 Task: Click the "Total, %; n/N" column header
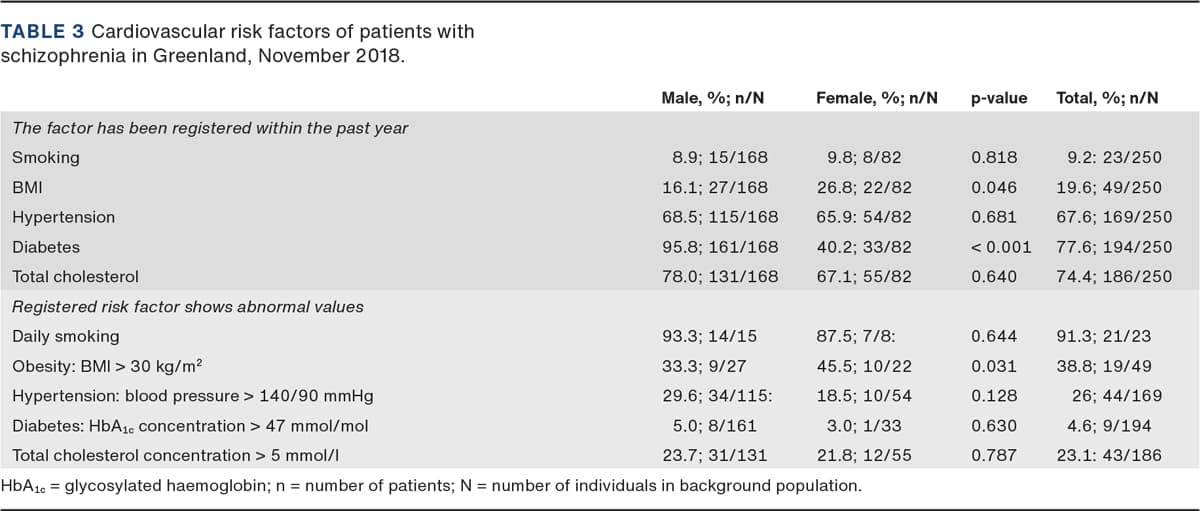(x=1107, y=98)
